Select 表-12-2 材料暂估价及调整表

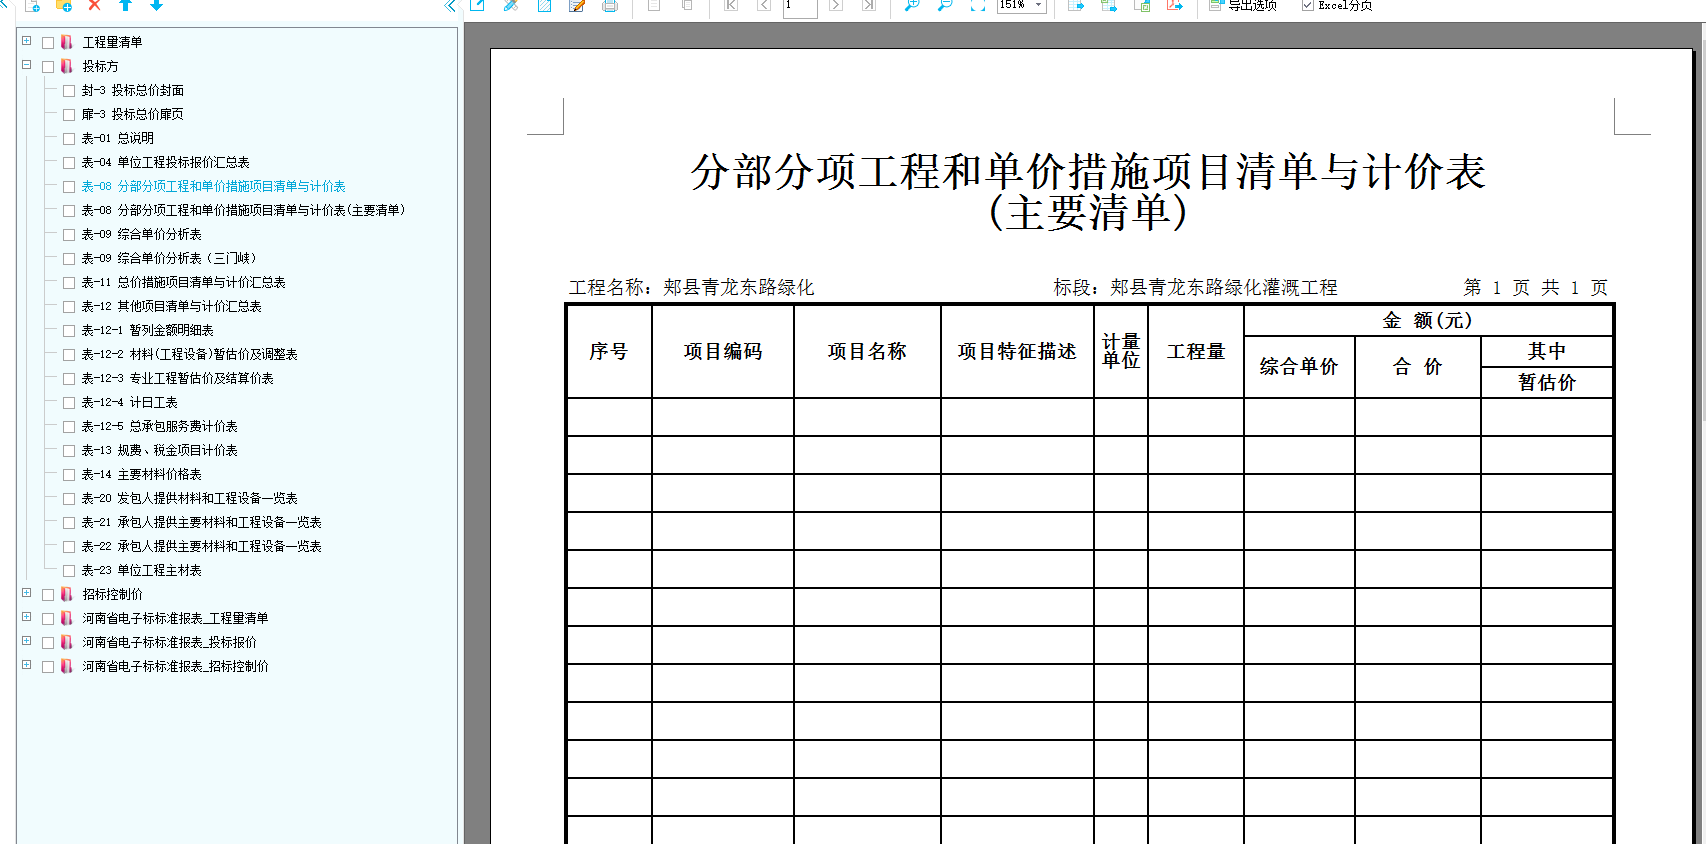click(189, 355)
